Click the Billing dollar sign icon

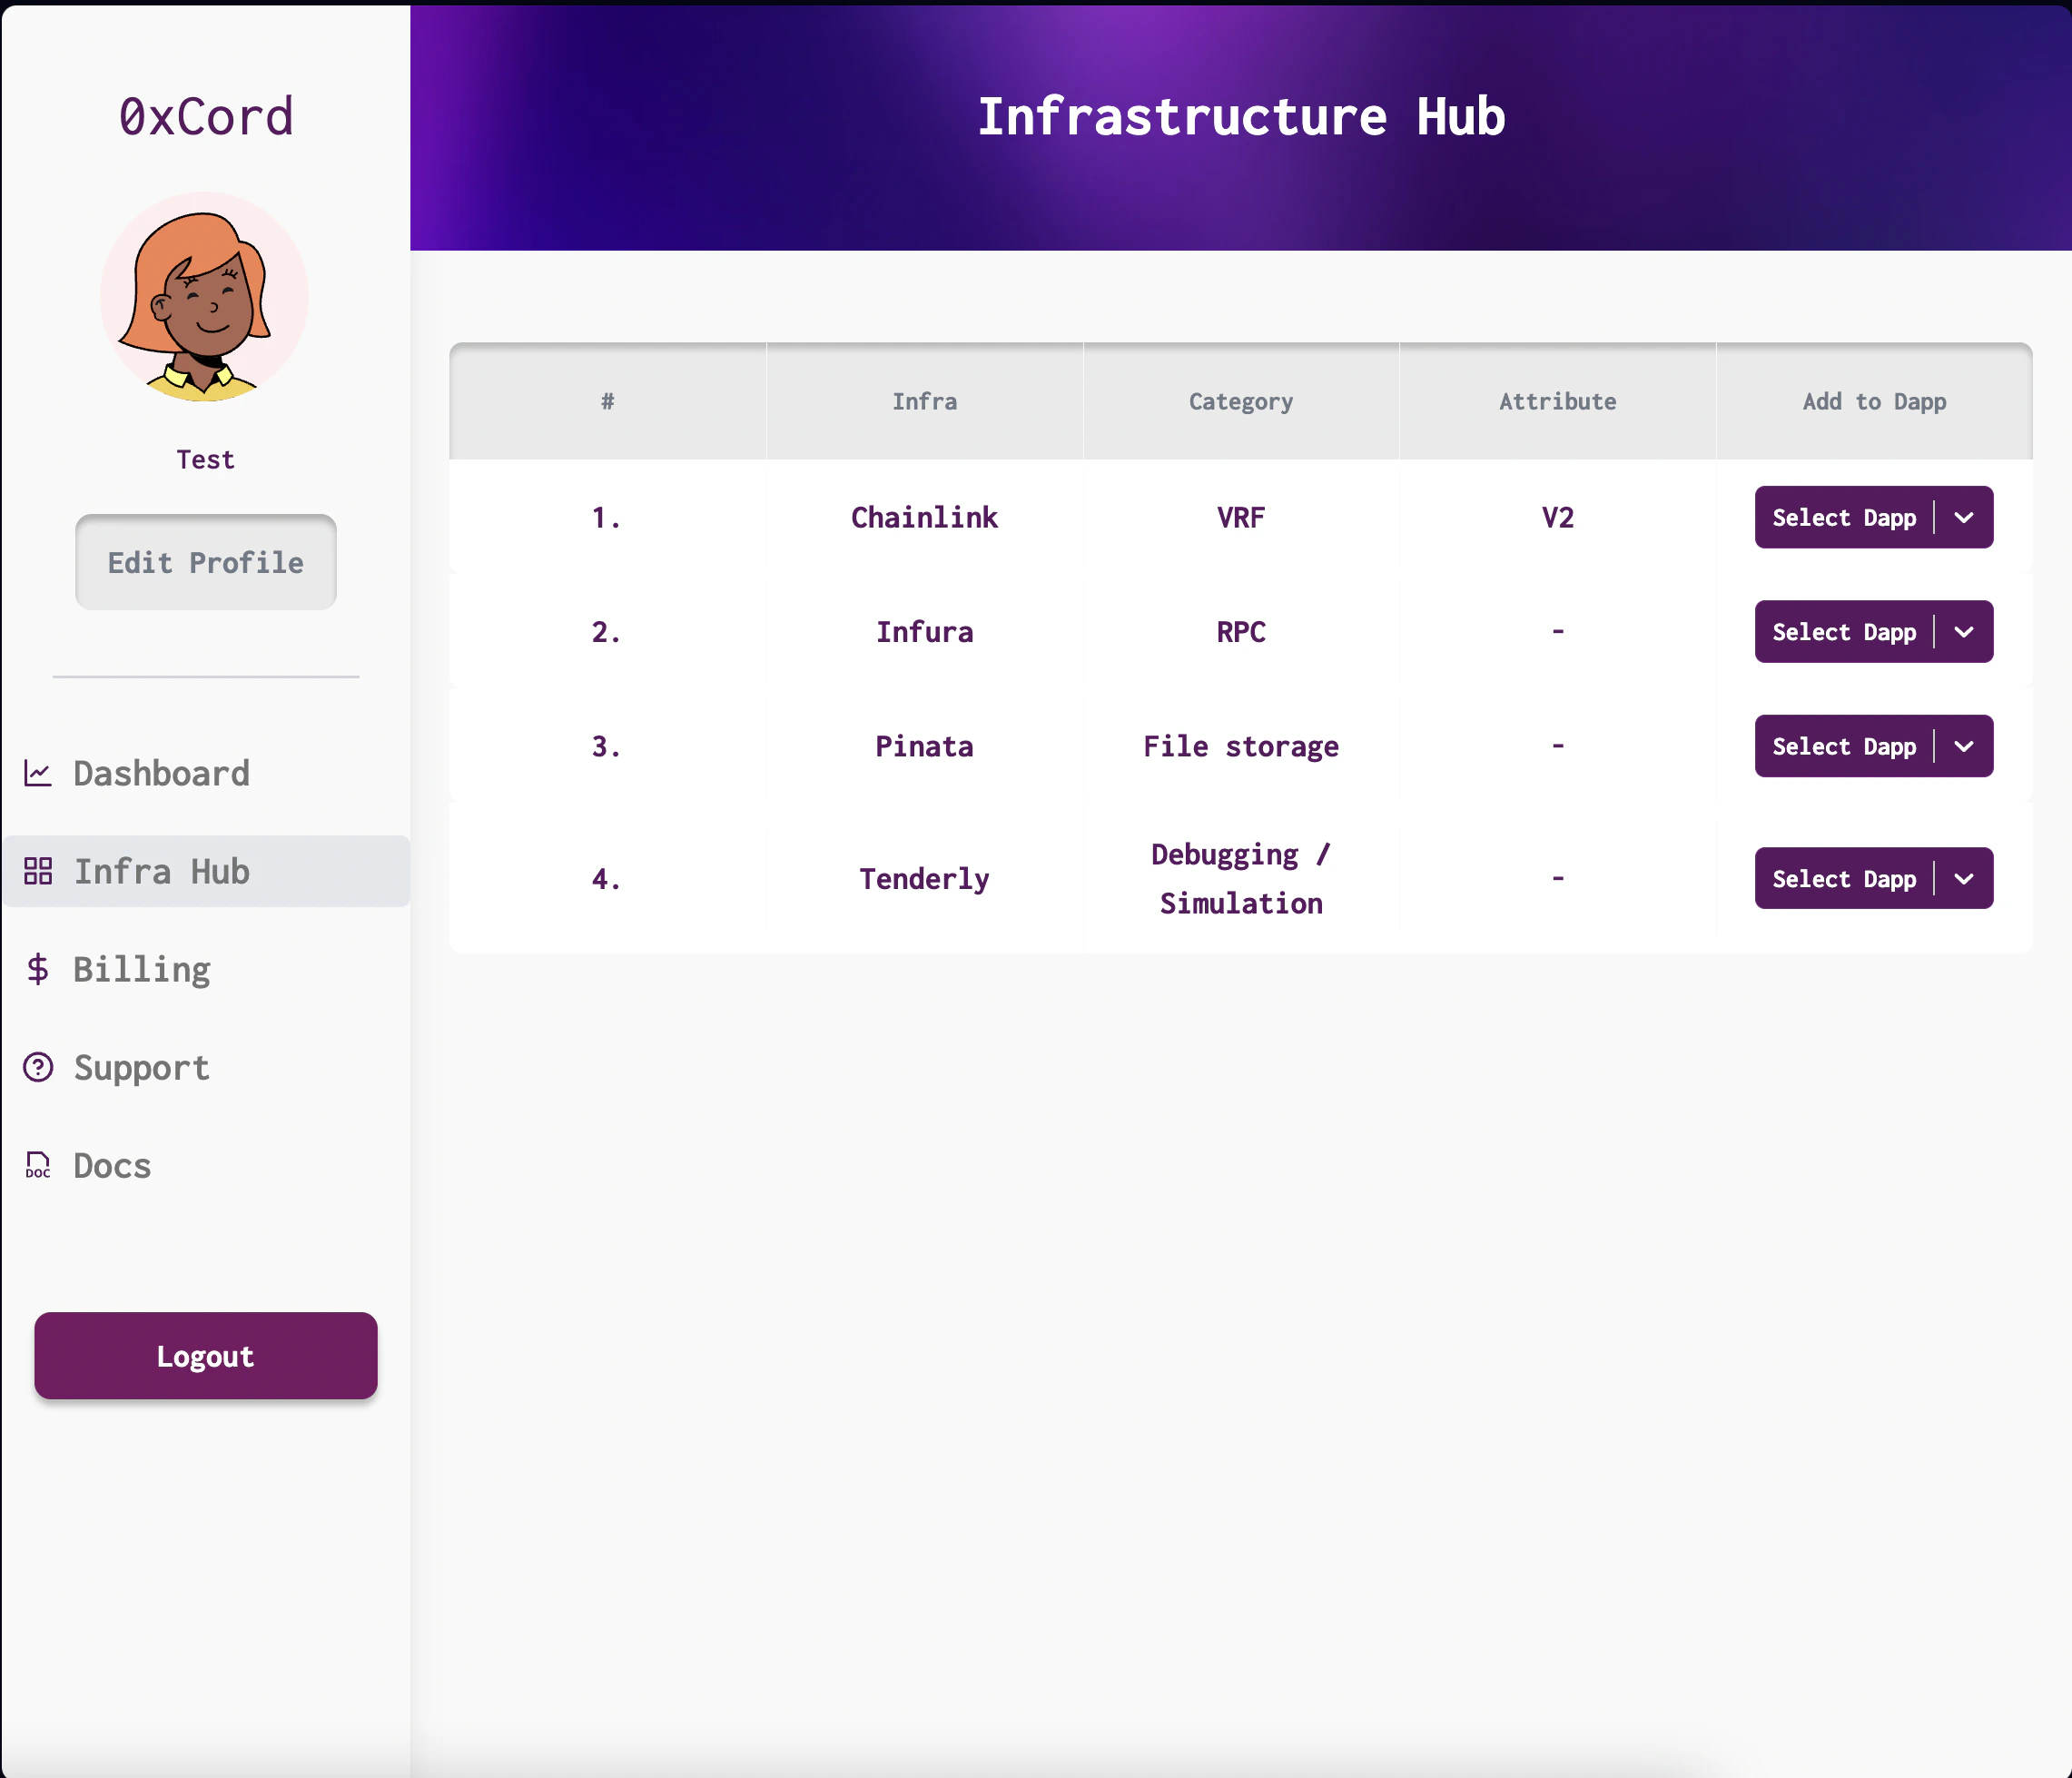click(x=38, y=969)
